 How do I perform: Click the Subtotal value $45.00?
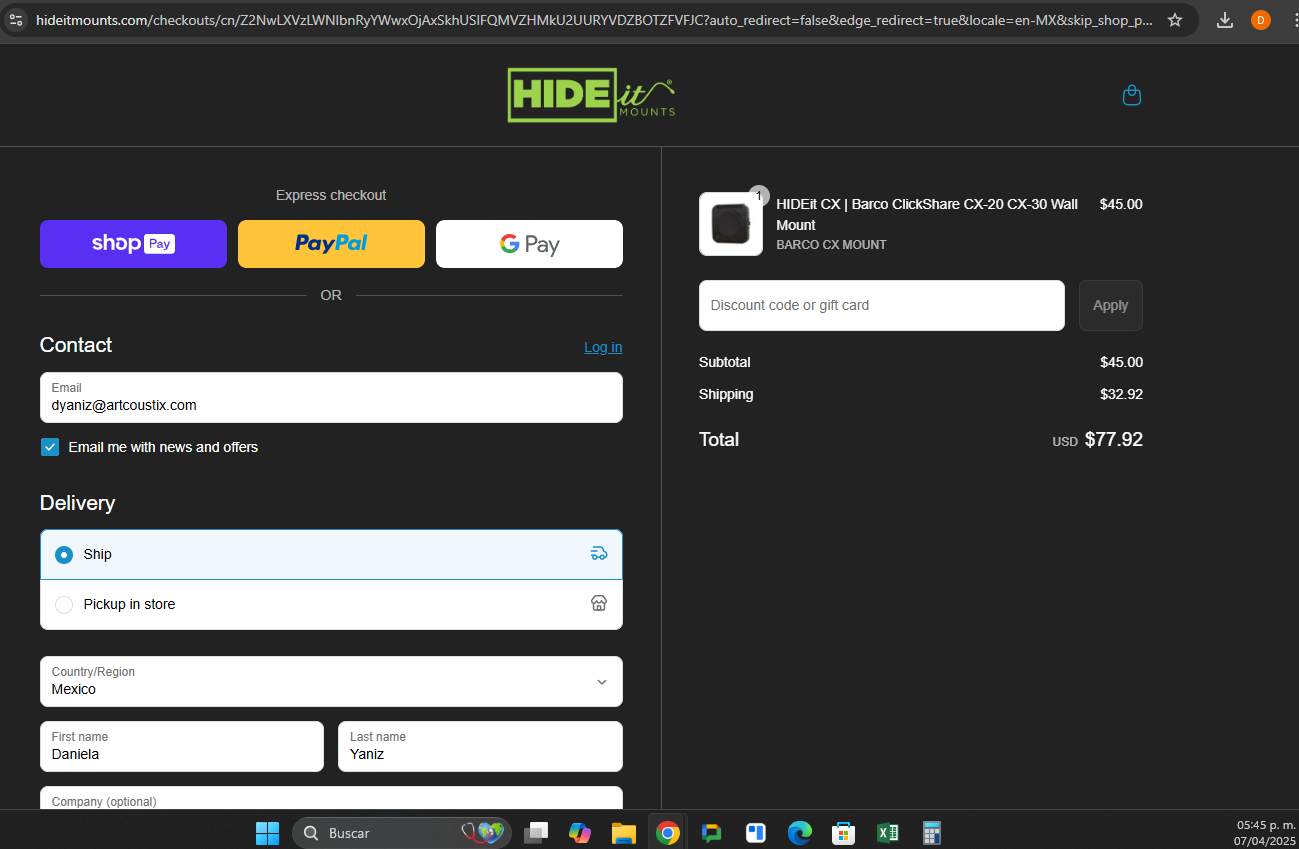1121,362
